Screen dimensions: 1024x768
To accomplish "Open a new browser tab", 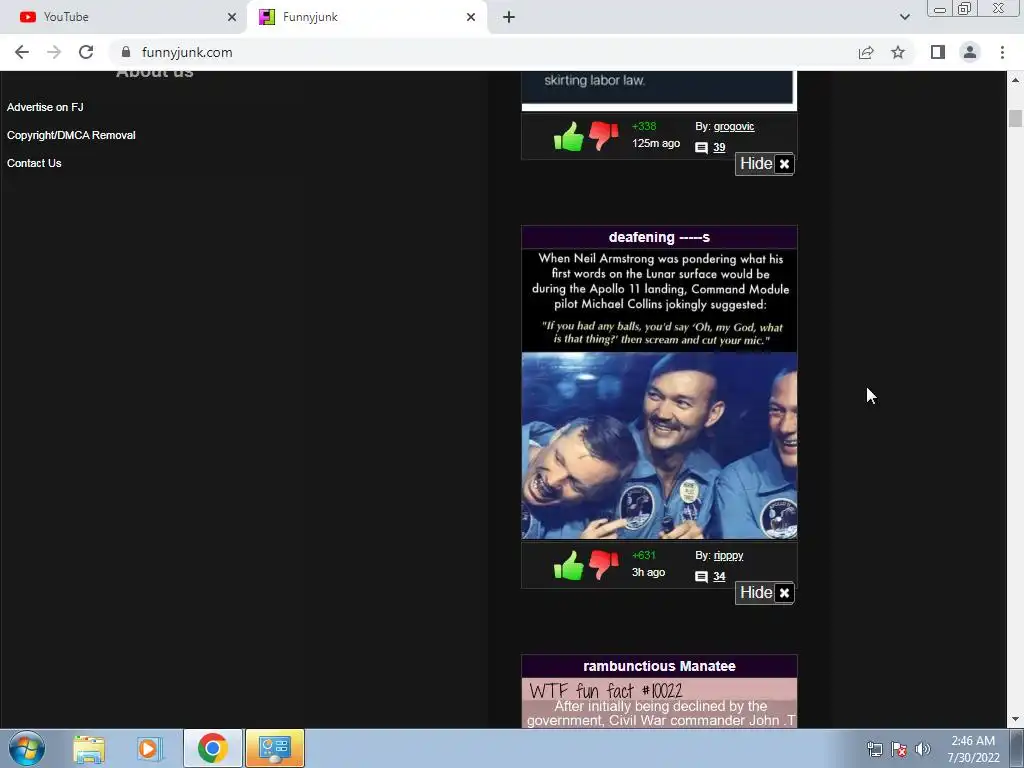I will coord(509,18).
